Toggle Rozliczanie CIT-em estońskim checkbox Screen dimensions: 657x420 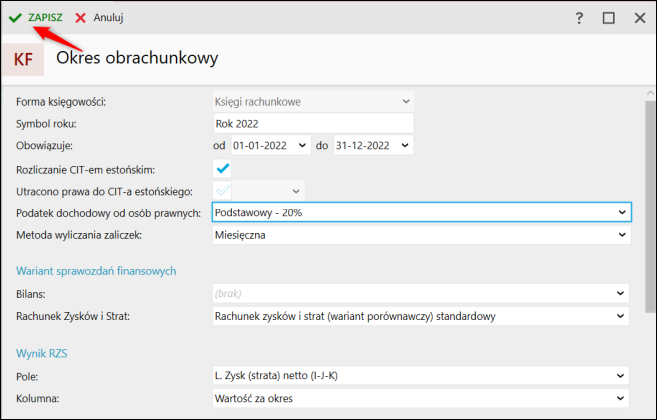222,168
